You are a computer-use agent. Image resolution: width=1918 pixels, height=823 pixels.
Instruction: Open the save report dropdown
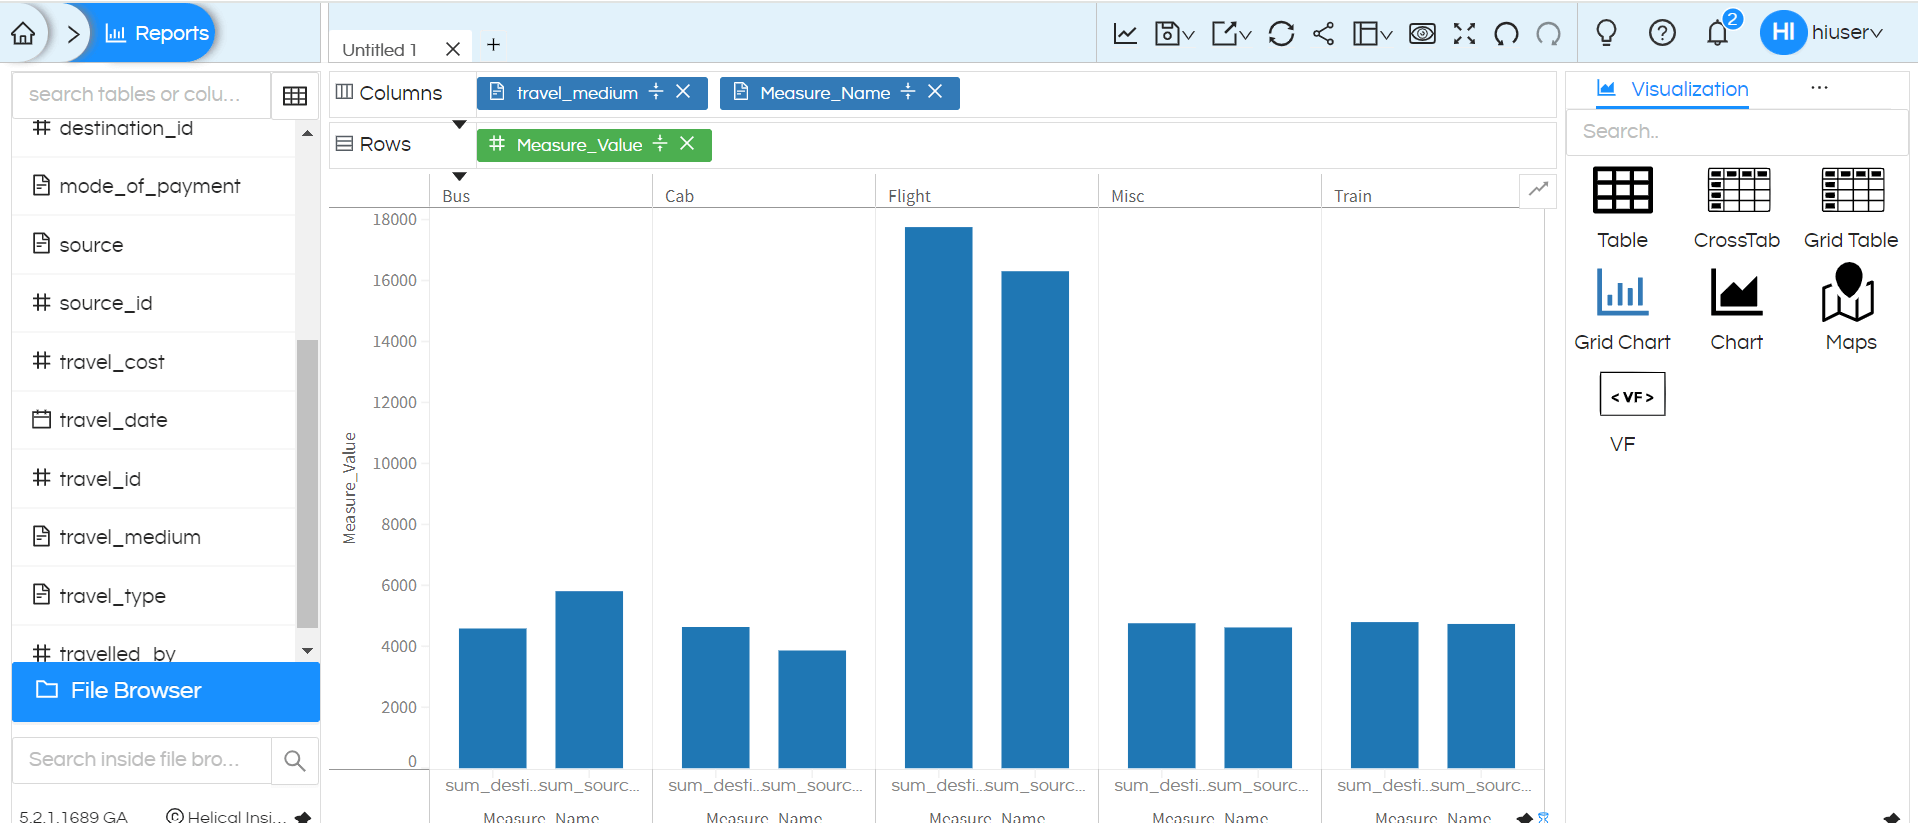[x=1174, y=33]
